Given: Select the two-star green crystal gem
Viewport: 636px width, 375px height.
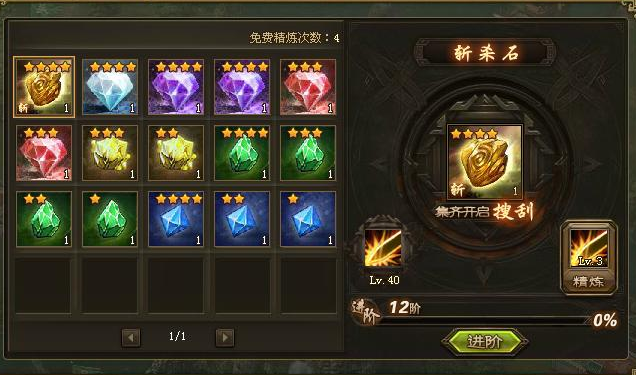Looking at the screenshot, I should (x=44, y=219).
